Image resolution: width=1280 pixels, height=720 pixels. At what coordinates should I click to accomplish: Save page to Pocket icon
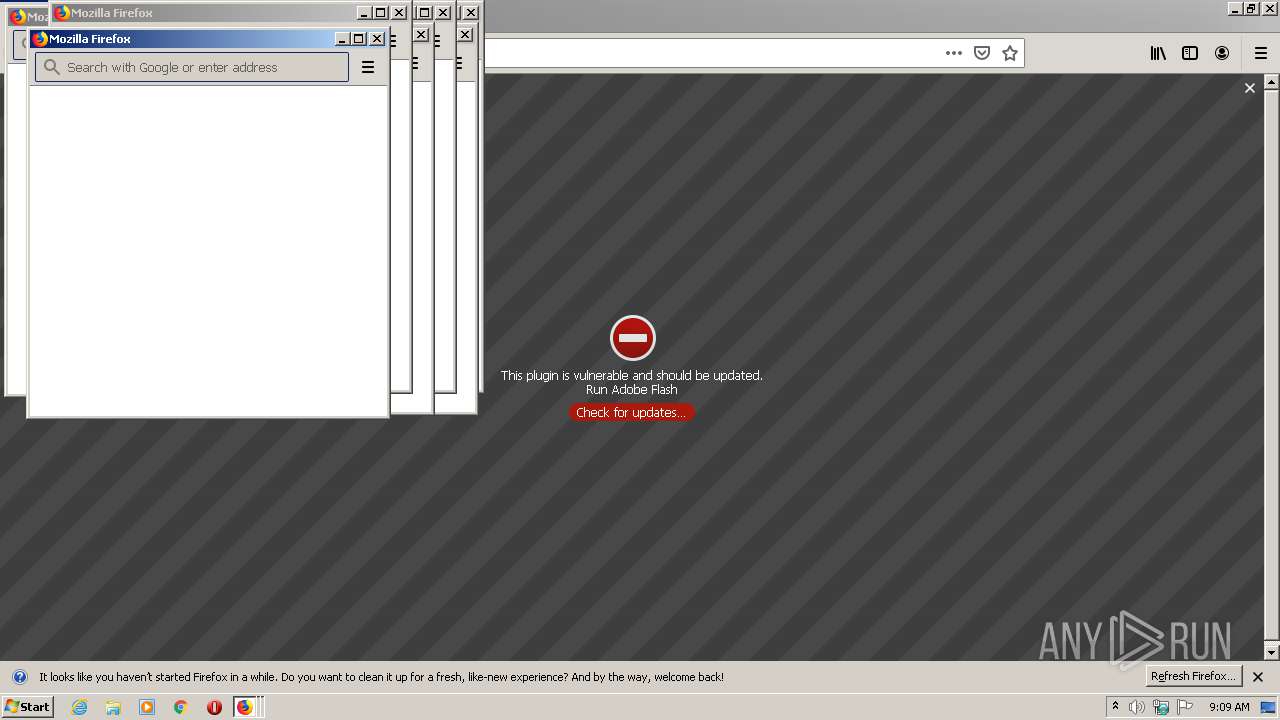coord(982,53)
